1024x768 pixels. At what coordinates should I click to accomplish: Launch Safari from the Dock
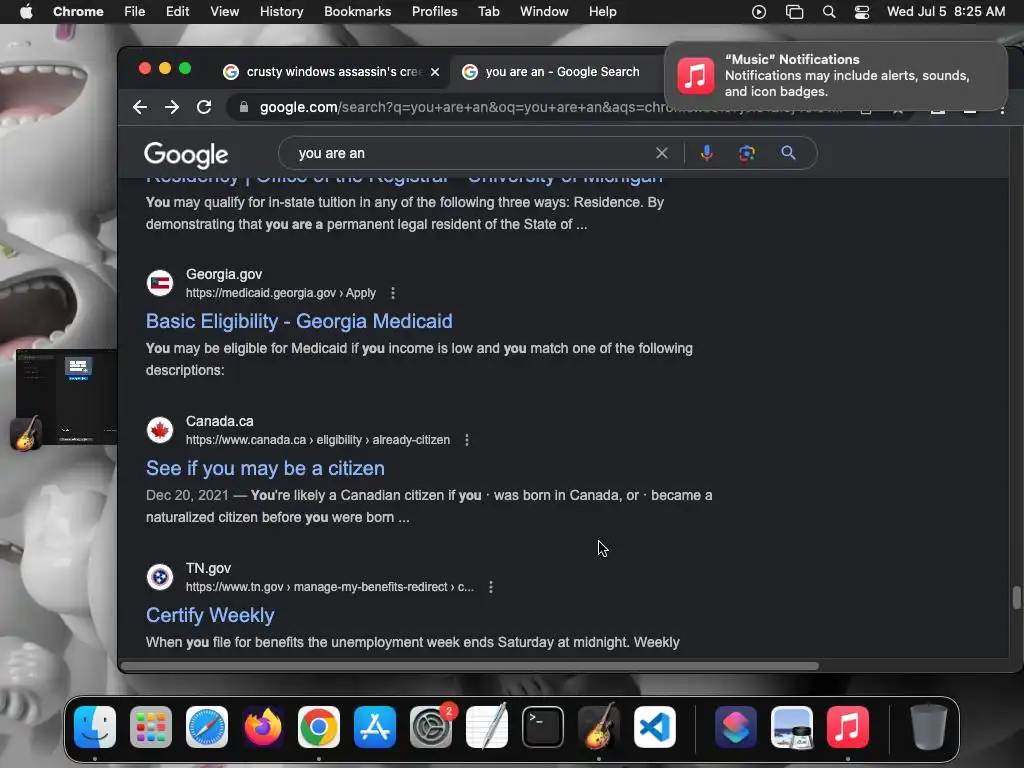click(x=207, y=727)
